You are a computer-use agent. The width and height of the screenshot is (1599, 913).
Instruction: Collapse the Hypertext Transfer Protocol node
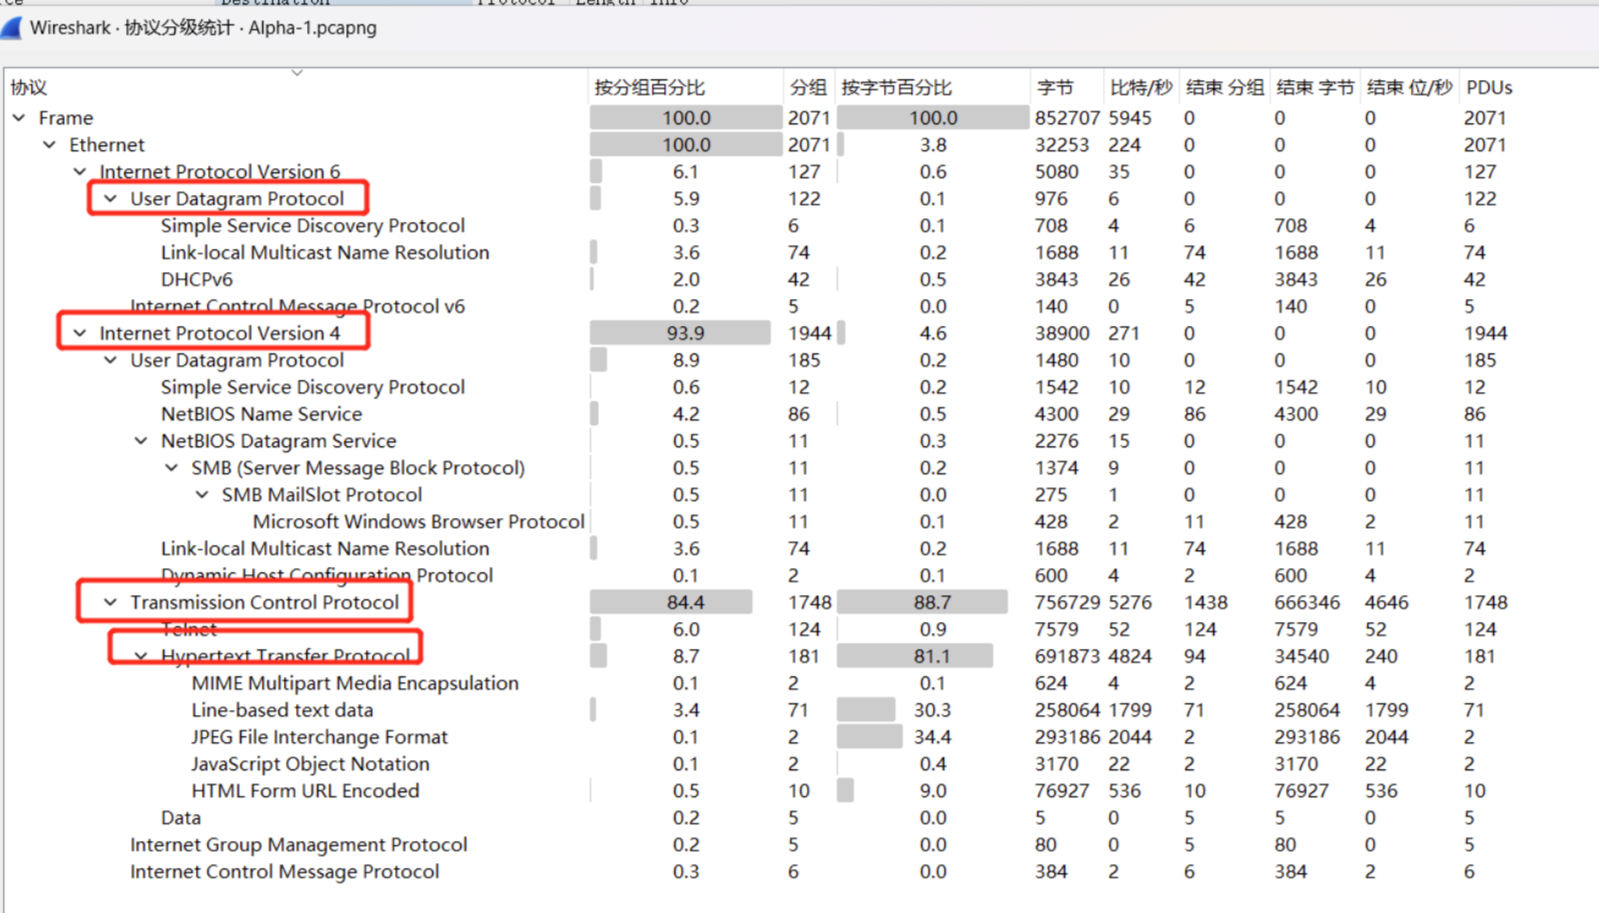pos(142,656)
